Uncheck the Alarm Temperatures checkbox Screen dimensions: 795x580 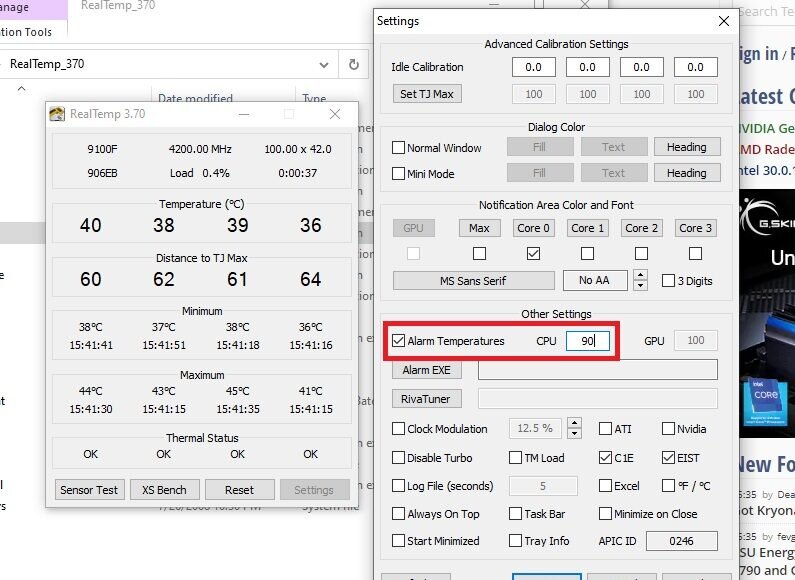(x=399, y=340)
